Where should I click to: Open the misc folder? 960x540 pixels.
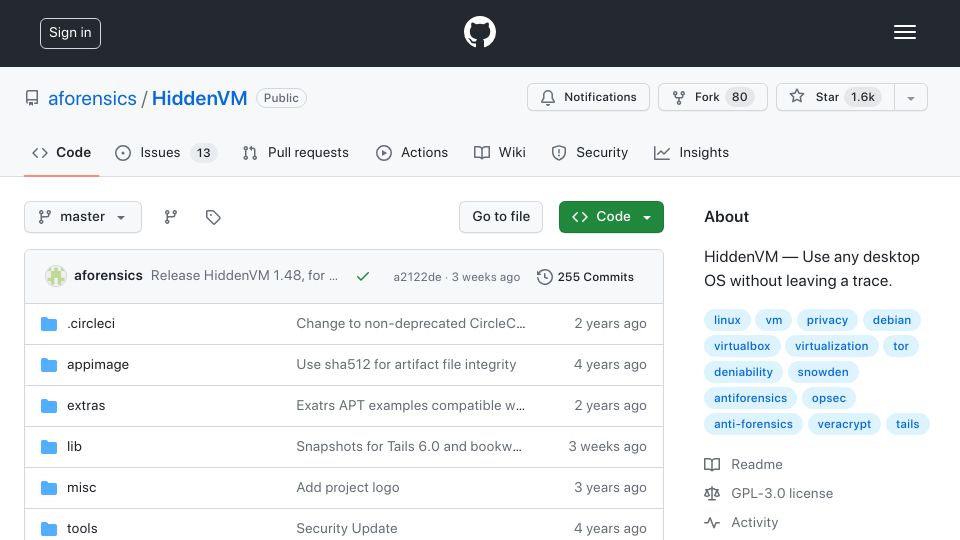(x=81, y=487)
